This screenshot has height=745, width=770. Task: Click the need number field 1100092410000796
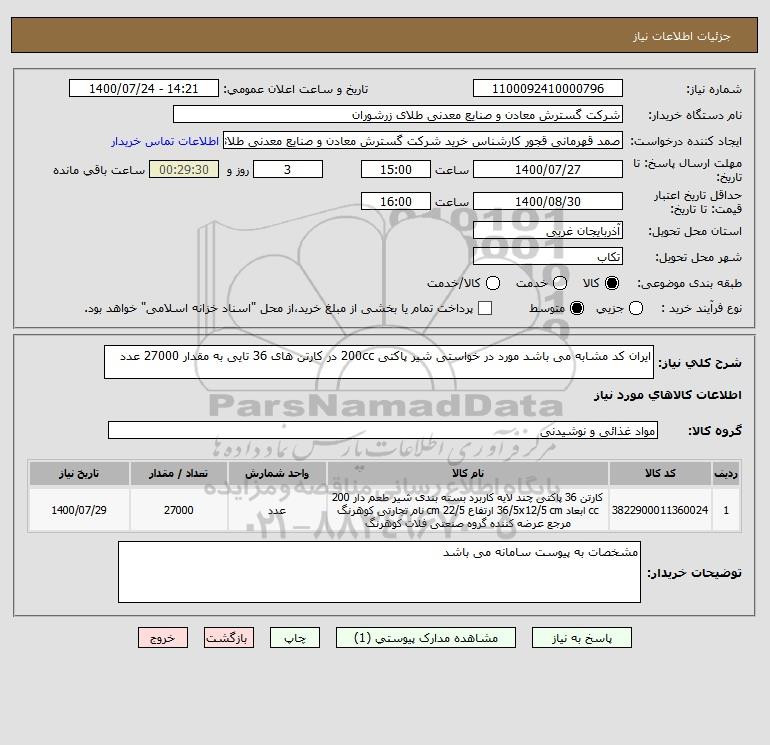[548, 89]
